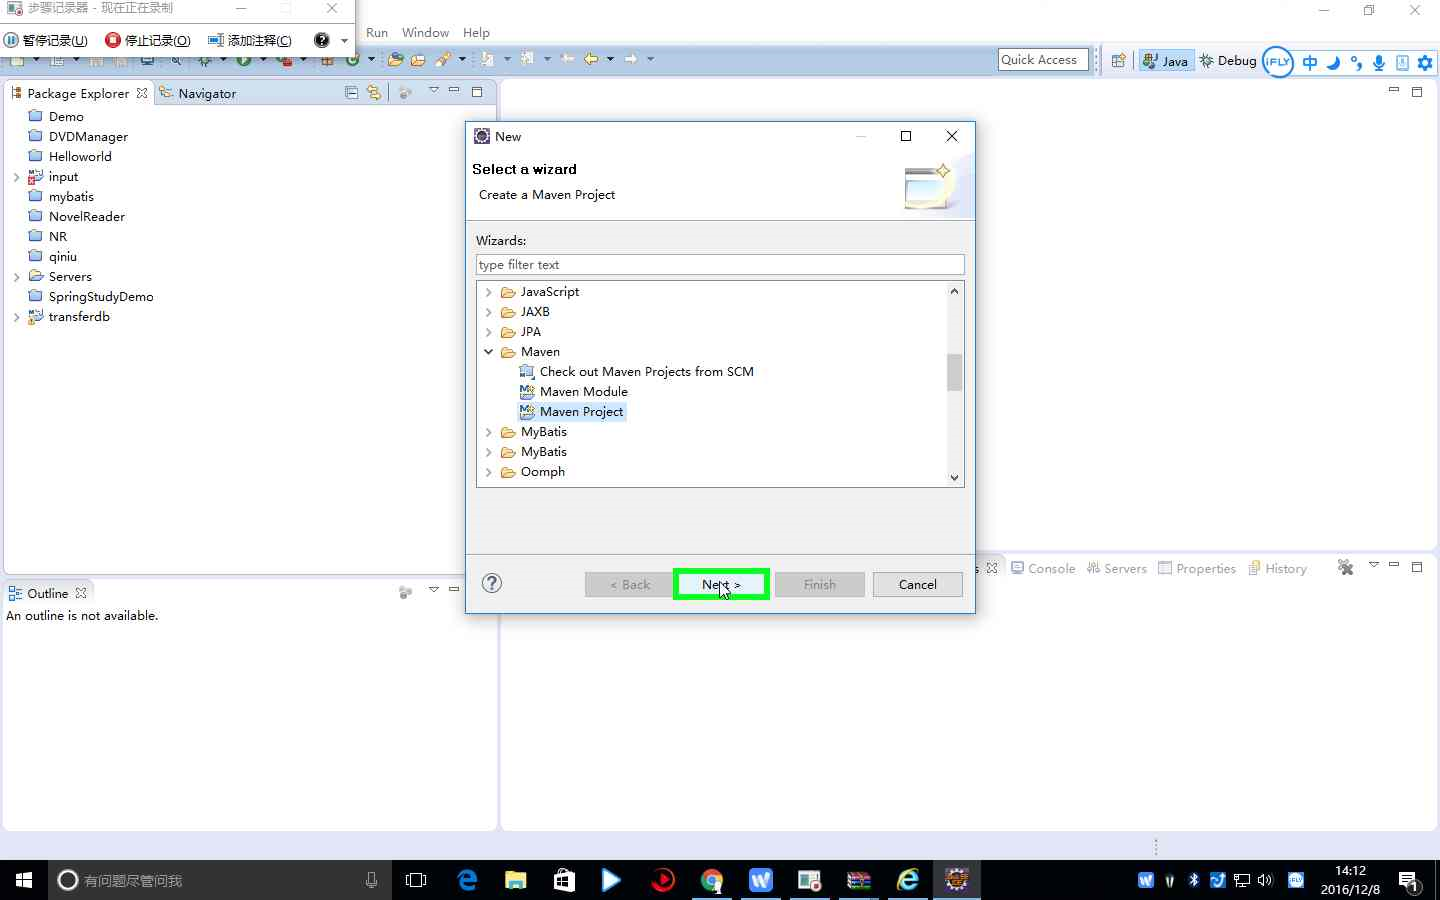Click the Cancel button in wizard
The image size is (1440, 900).
coord(917,584)
